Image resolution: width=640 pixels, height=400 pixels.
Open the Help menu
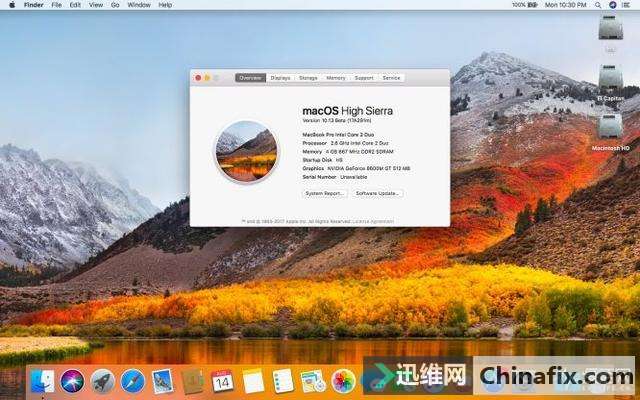(165, 5)
